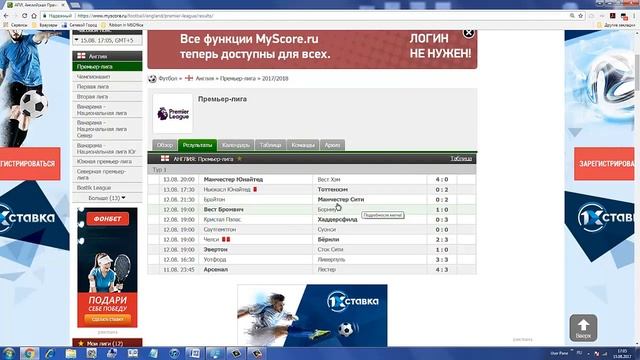Open the Манчестер Юнайтед vs Вест Хэм match
The image size is (640, 360).
[312, 179]
